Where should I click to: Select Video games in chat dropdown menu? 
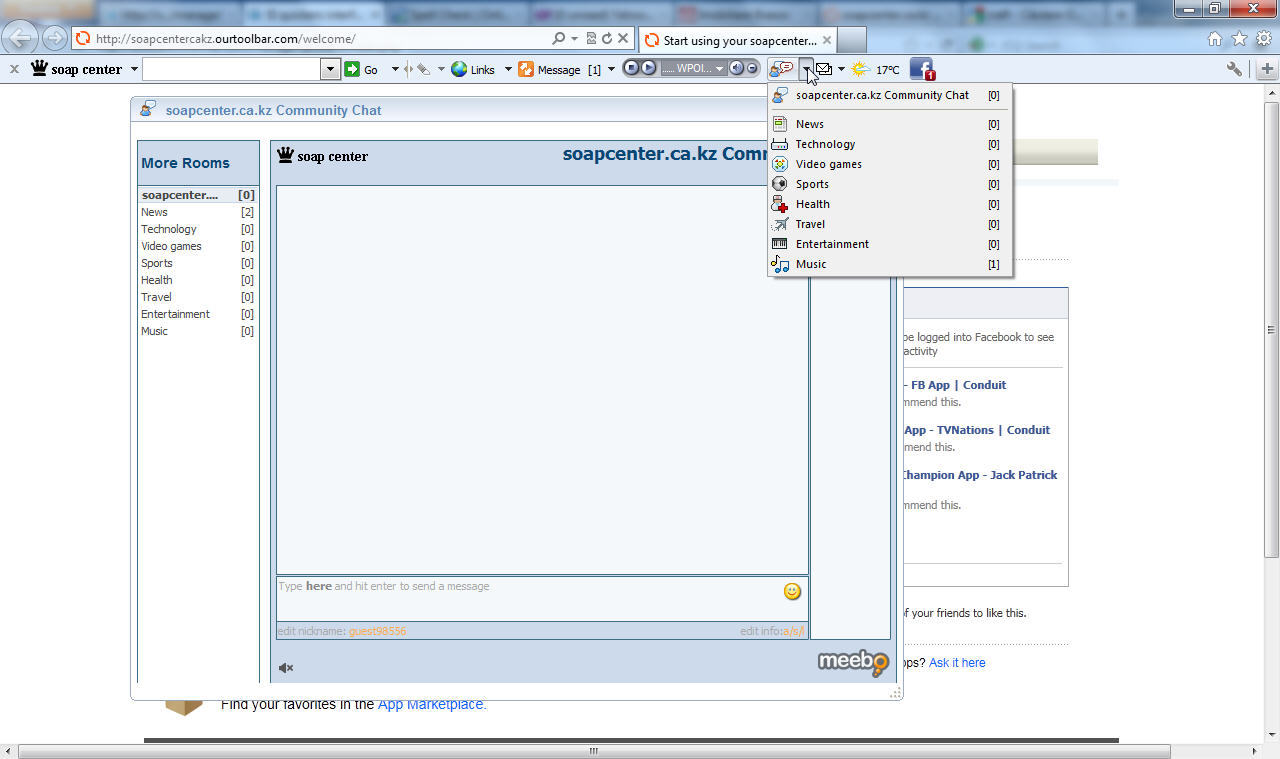(x=890, y=164)
